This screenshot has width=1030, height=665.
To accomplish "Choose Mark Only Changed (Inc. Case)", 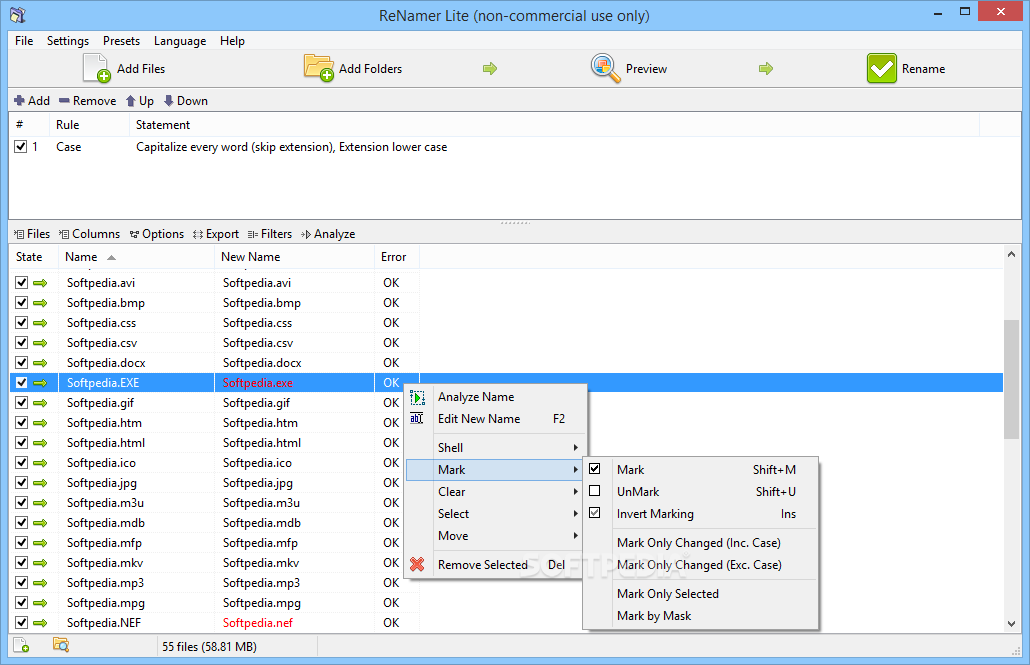I will click(x=701, y=543).
